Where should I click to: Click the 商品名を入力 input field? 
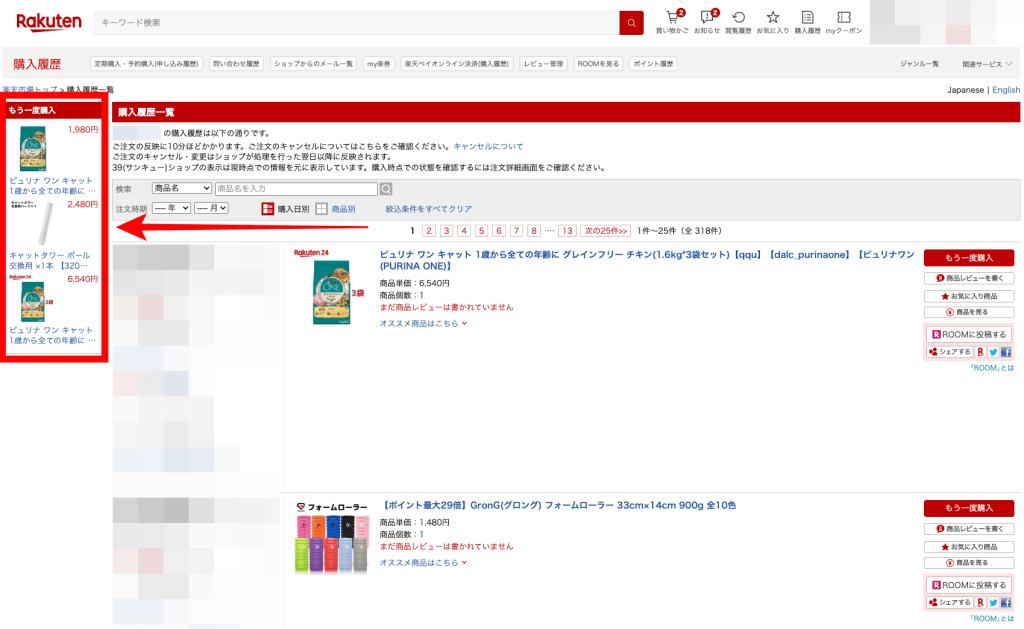point(296,189)
